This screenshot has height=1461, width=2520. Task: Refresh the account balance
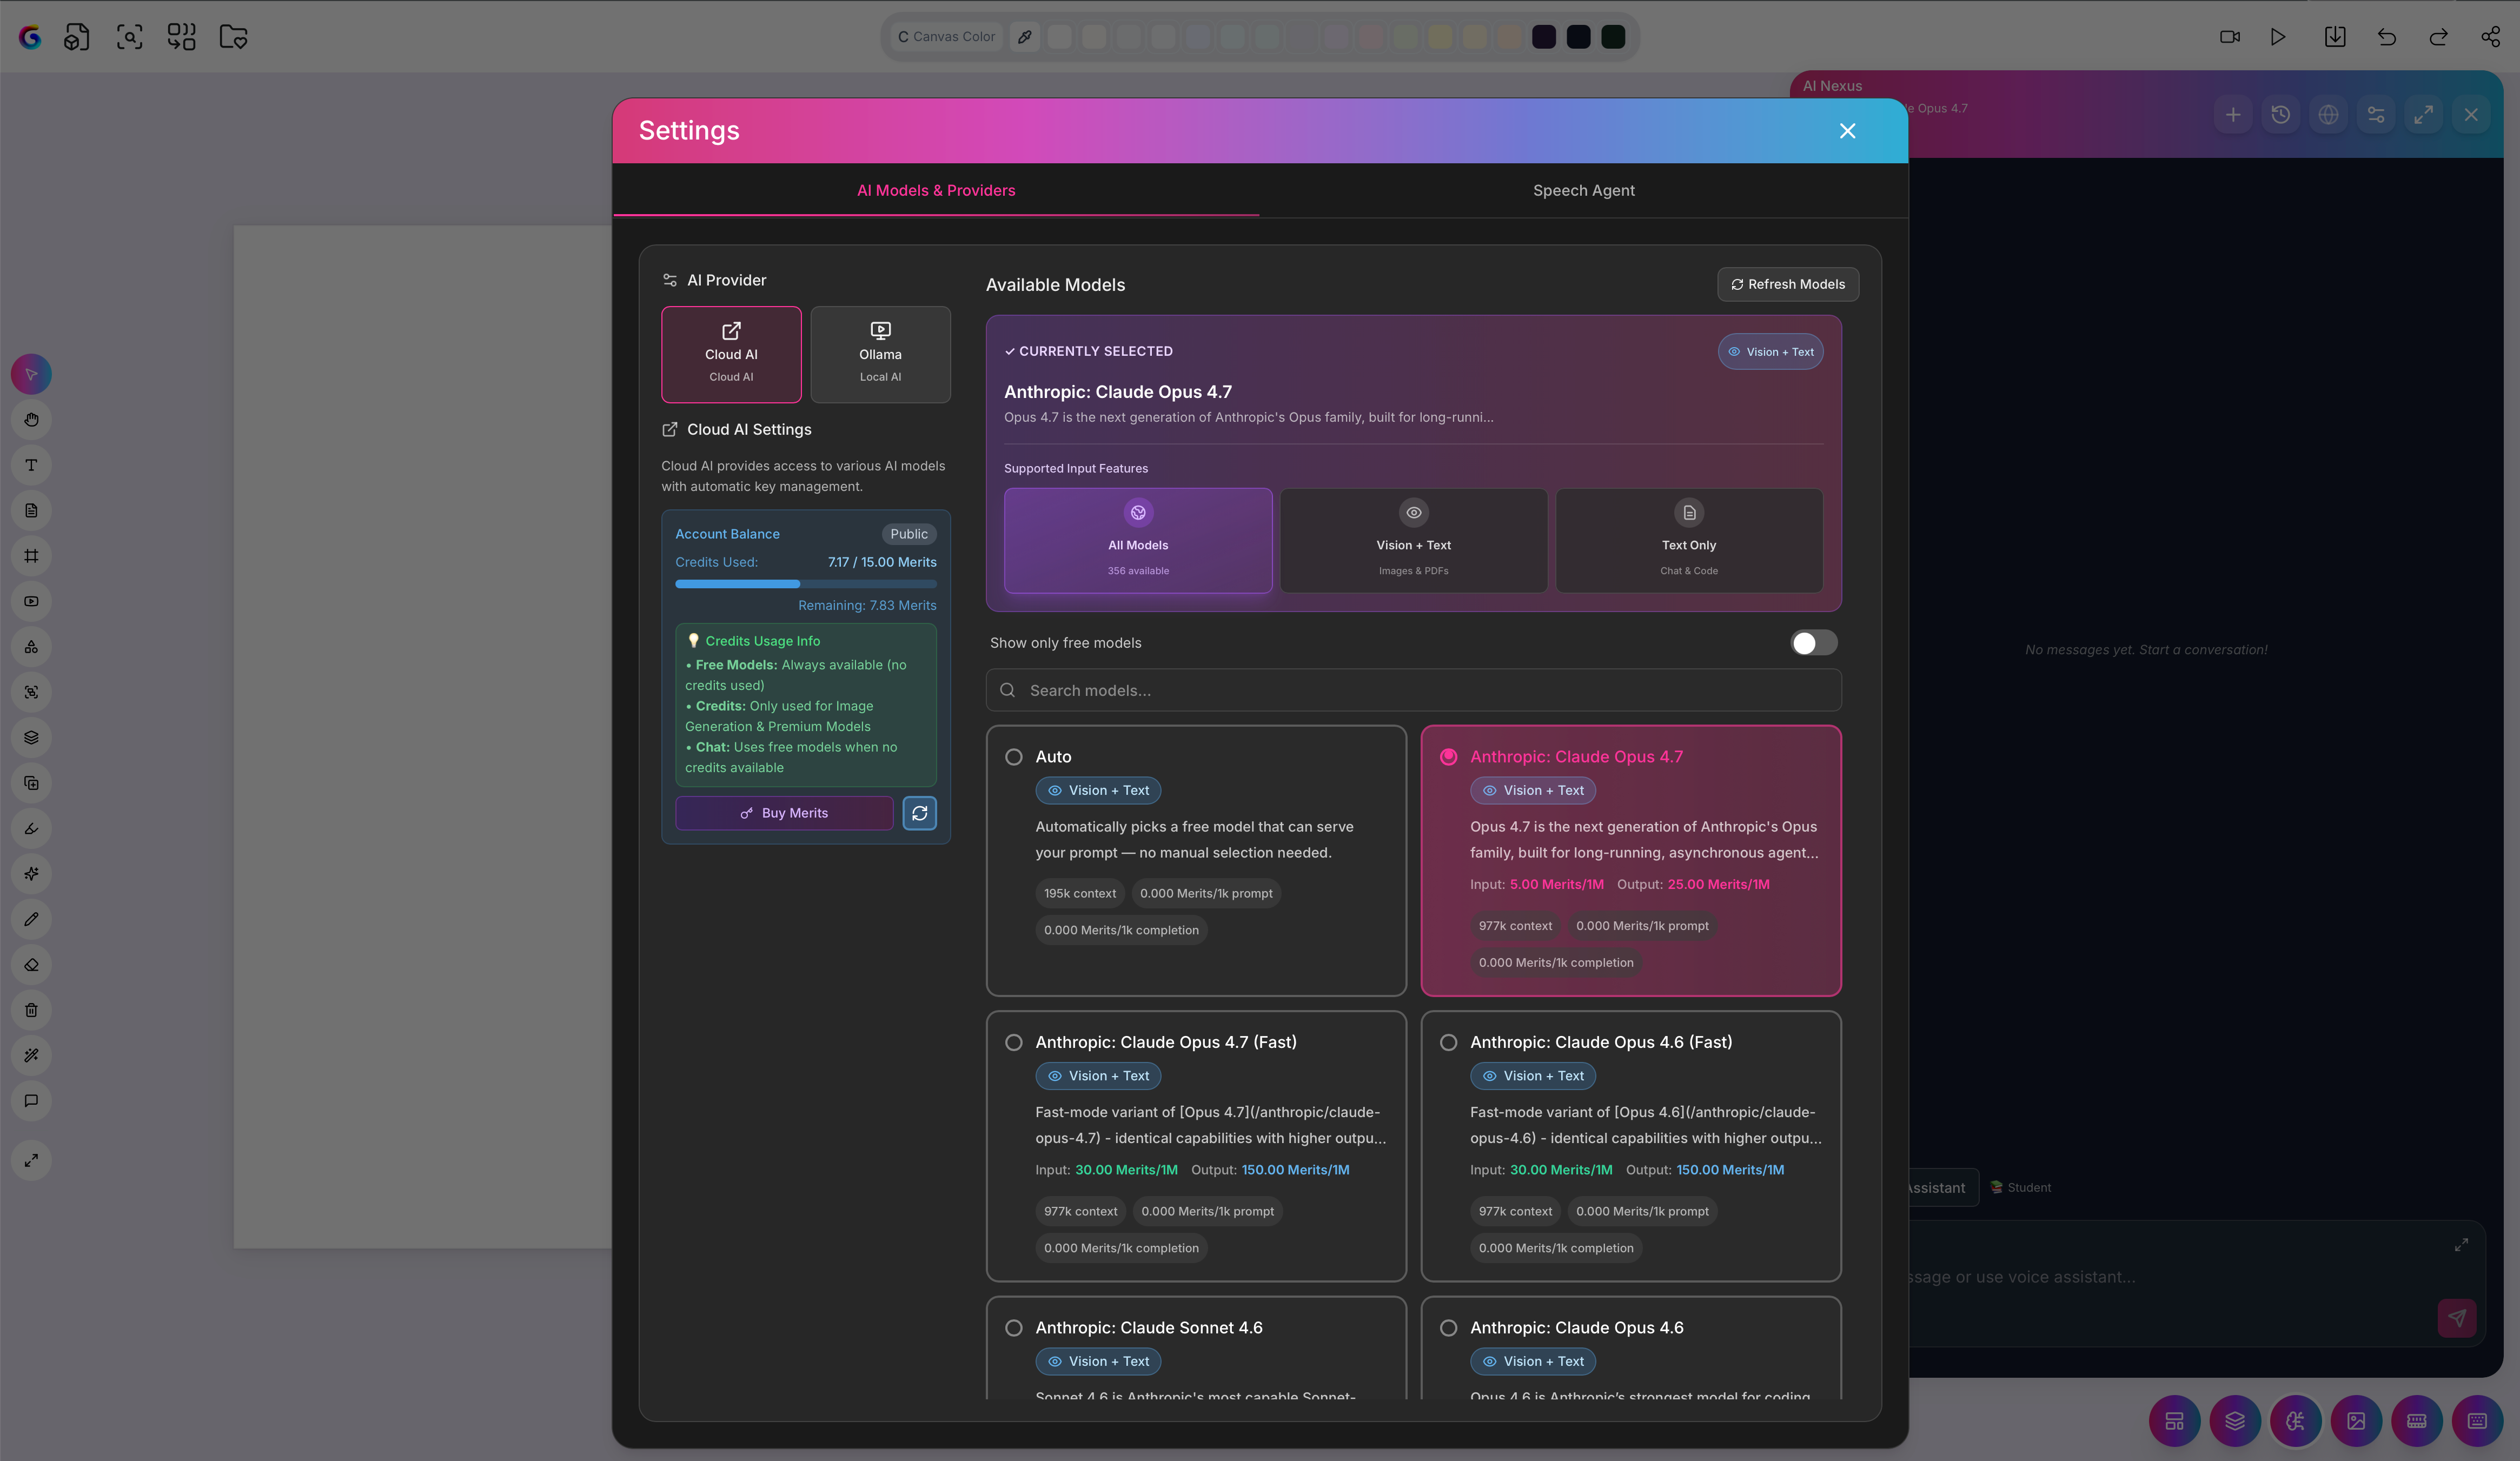pyautogui.click(x=920, y=813)
